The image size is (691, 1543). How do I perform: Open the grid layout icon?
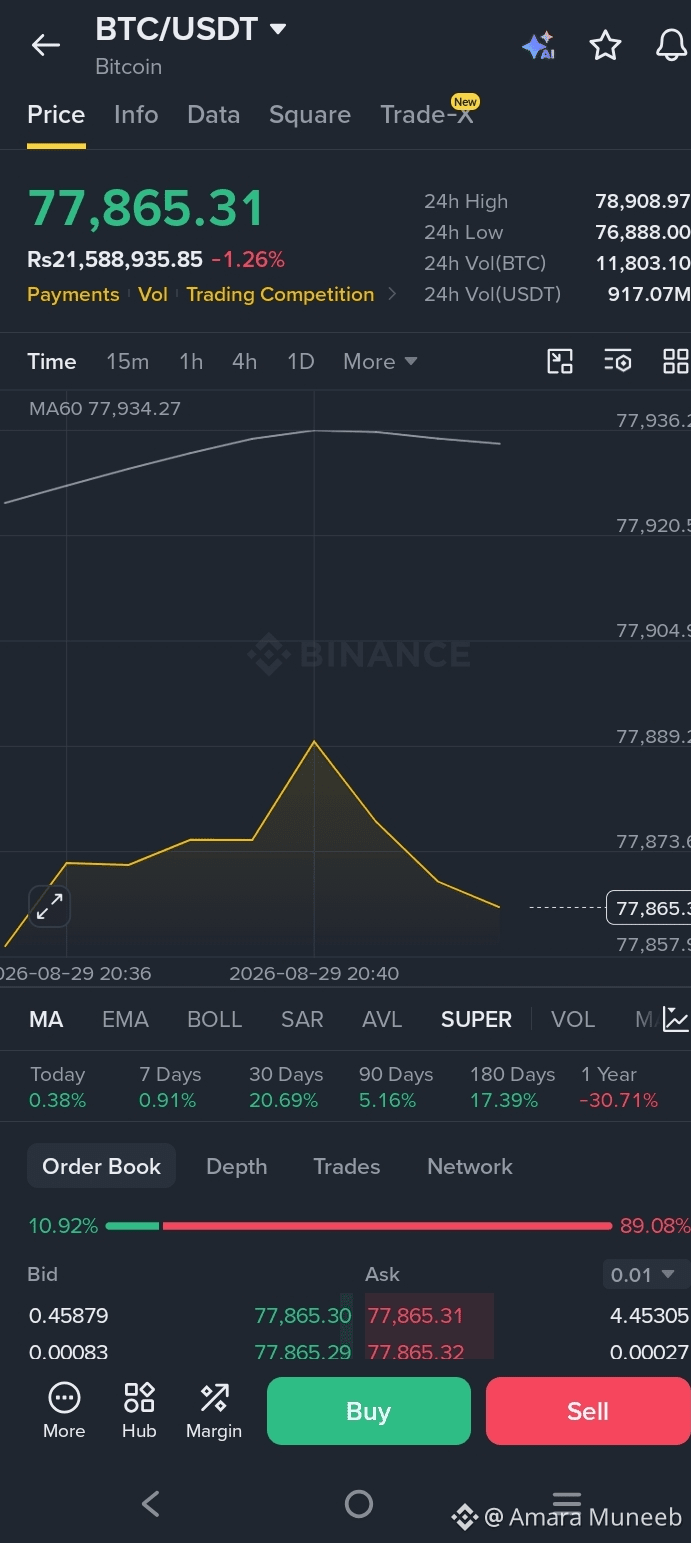click(x=676, y=361)
